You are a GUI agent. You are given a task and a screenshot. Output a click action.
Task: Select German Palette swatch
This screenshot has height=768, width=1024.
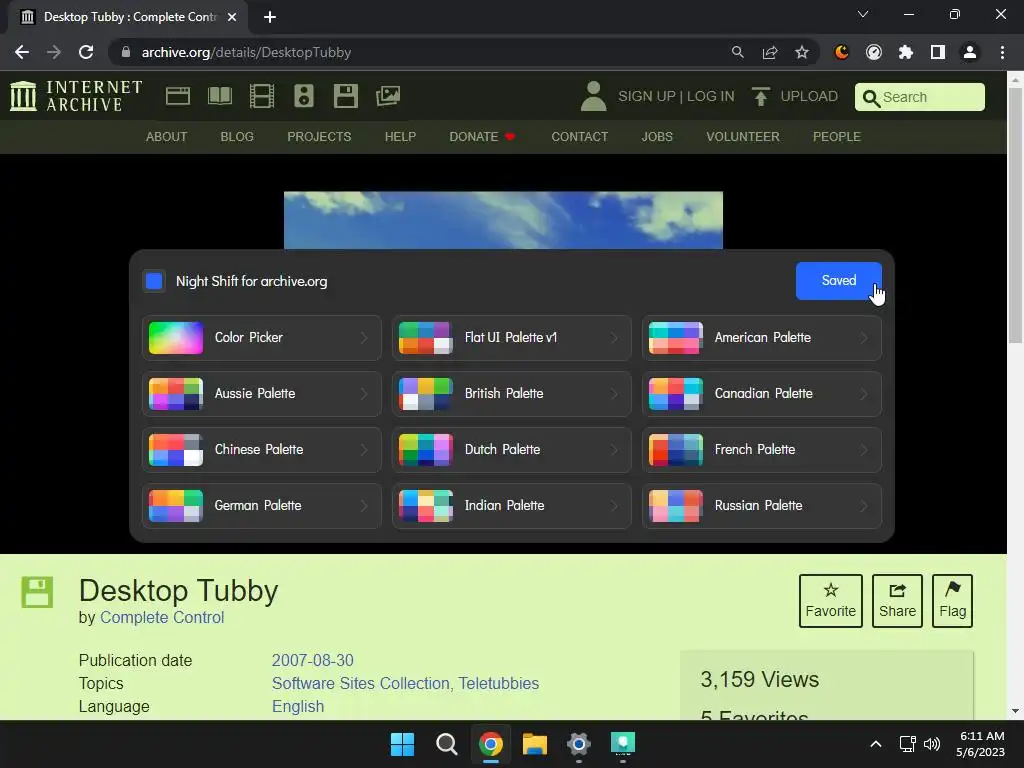click(176, 506)
